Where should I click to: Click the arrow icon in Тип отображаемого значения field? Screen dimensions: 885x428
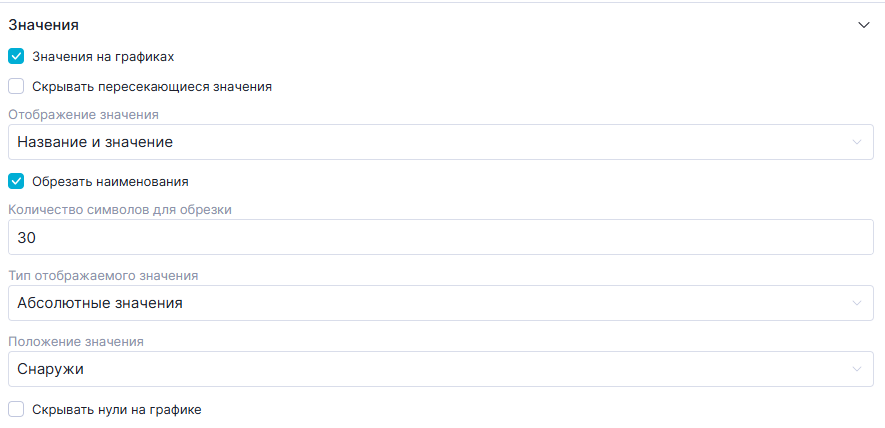pos(857,303)
